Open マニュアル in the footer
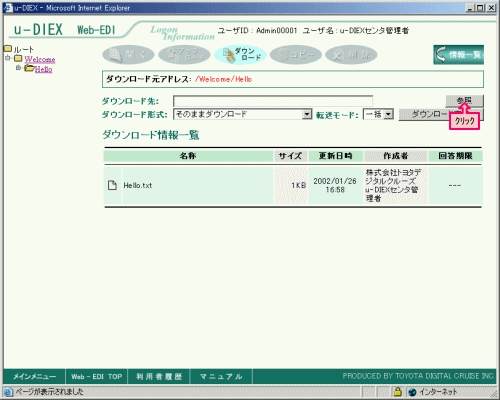The height and width of the screenshot is (400, 500). point(221,377)
